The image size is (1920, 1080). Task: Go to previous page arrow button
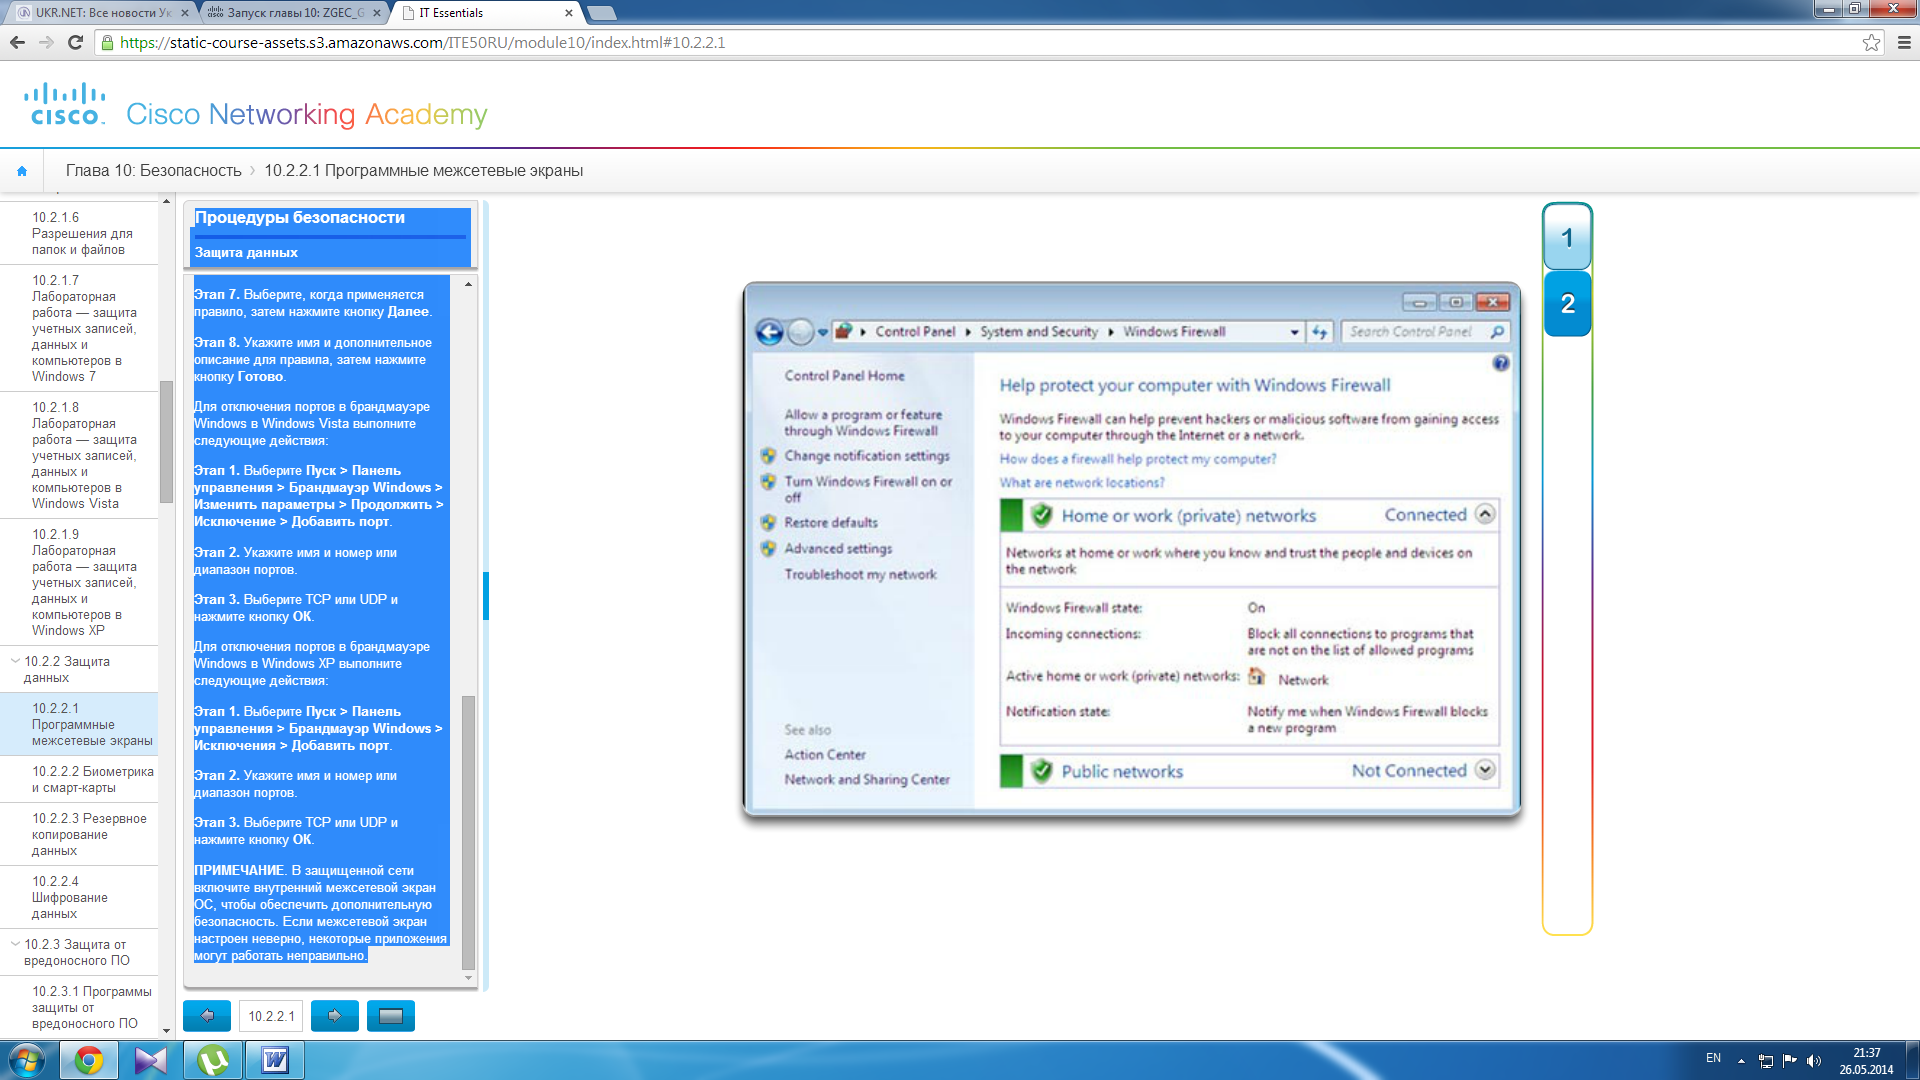[x=207, y=1016]
